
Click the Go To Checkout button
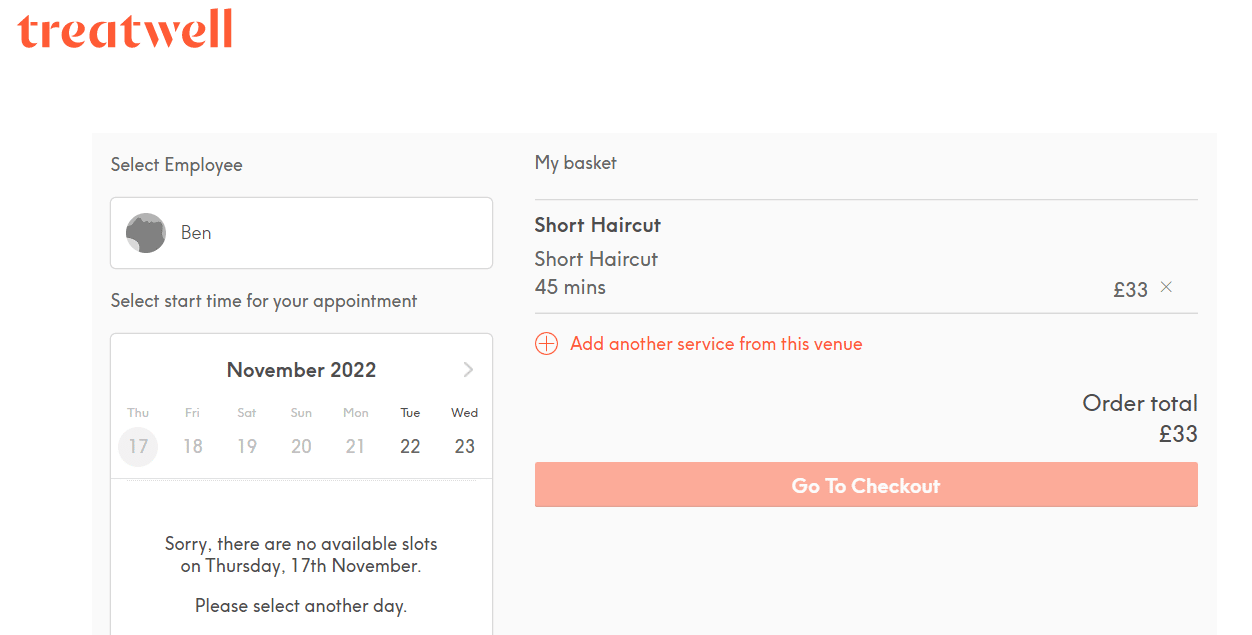coord(866,485)
